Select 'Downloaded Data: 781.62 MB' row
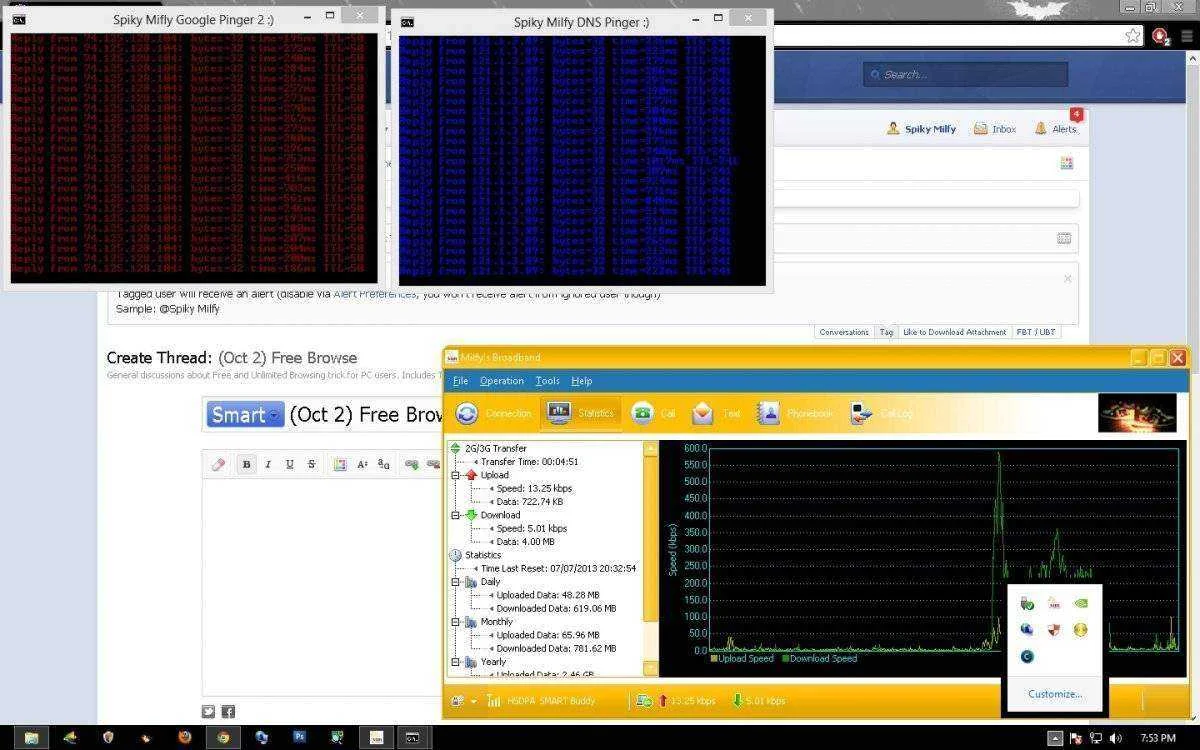The height and width of the screenshot is (750, 1200). (556, 648)
